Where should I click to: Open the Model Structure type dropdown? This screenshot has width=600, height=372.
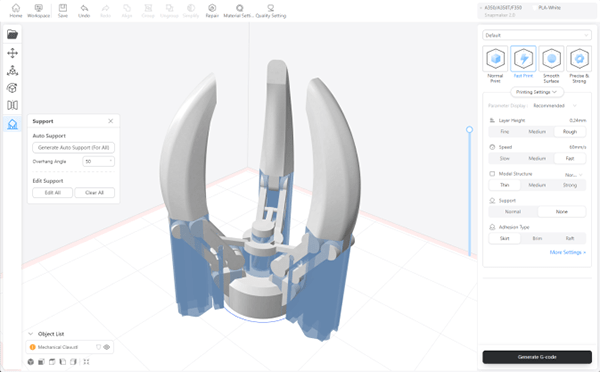573,175
